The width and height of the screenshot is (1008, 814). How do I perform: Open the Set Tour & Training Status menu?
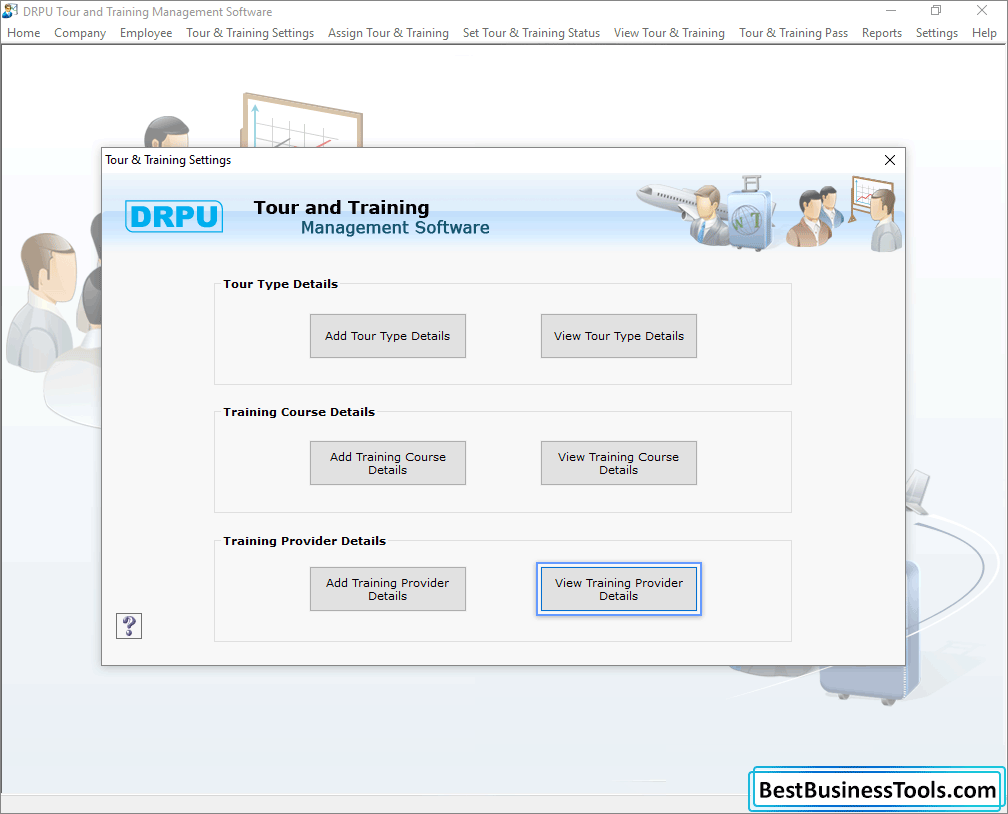pyautogui.click(x=531, y=33)
